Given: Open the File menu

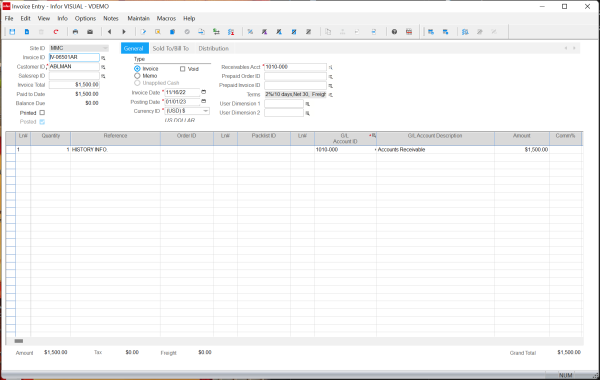Looking at the screenshot, I should click(x=9, y=18).
